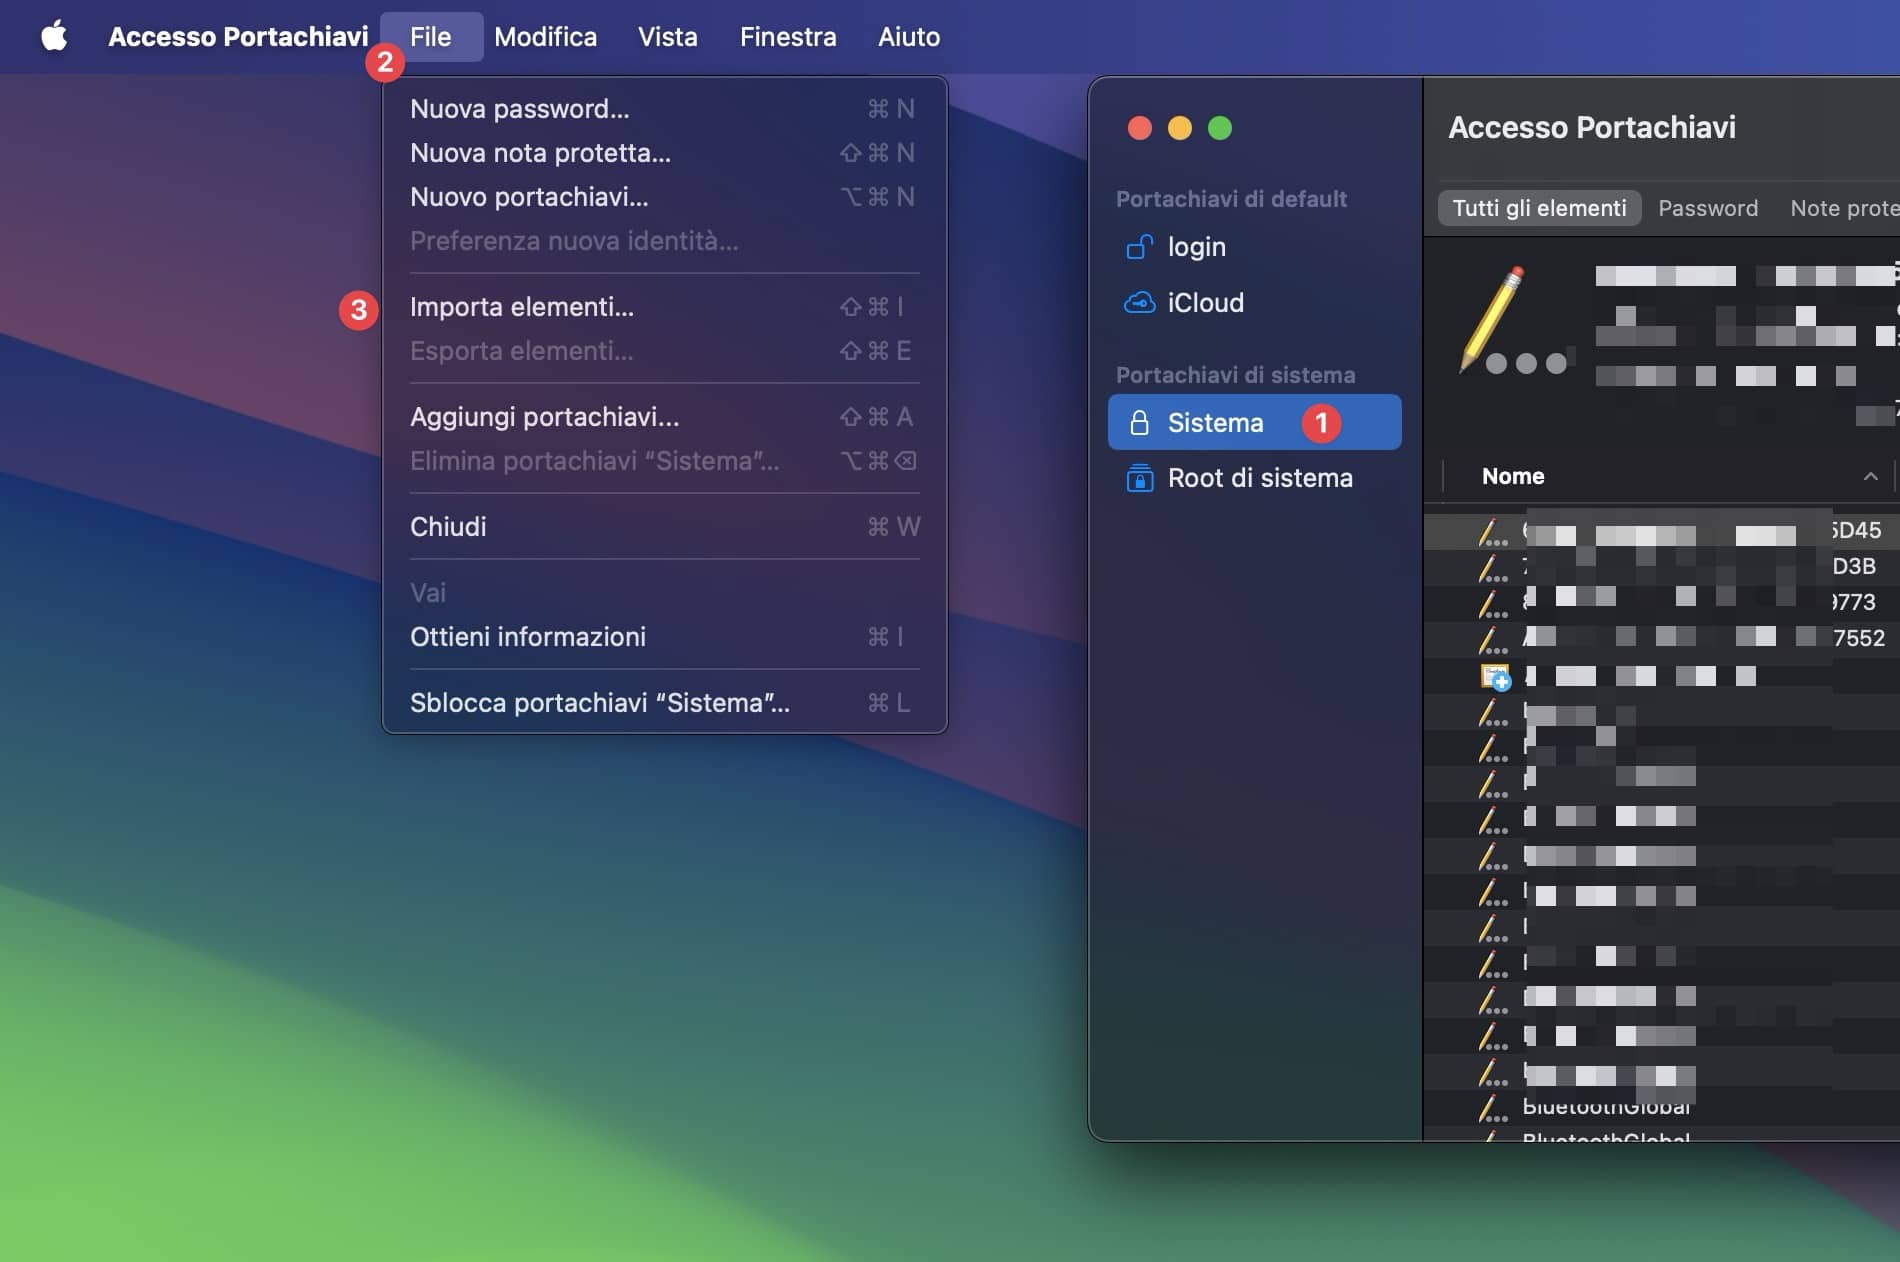Select the BluetoothGlobal list entry
The width and height of the screenshot is (1900, 1262).
tap(1662, 1106)
